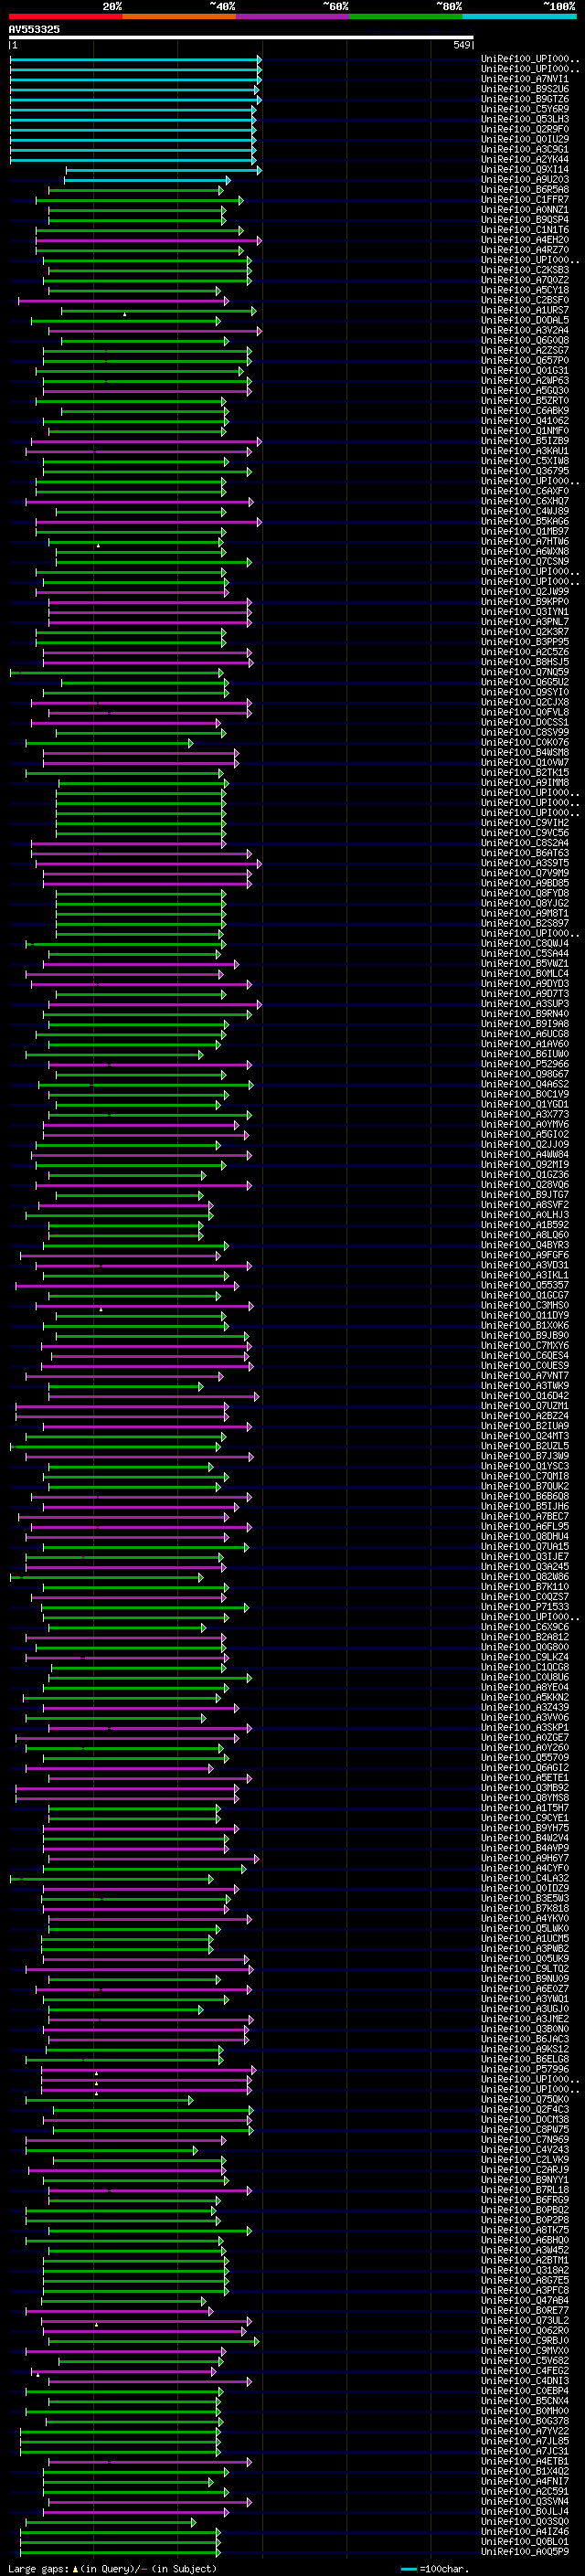Click the cyan ~100% legend segment
The width and height of the screenshot is (585, 2576).
(x=518, y=16)
